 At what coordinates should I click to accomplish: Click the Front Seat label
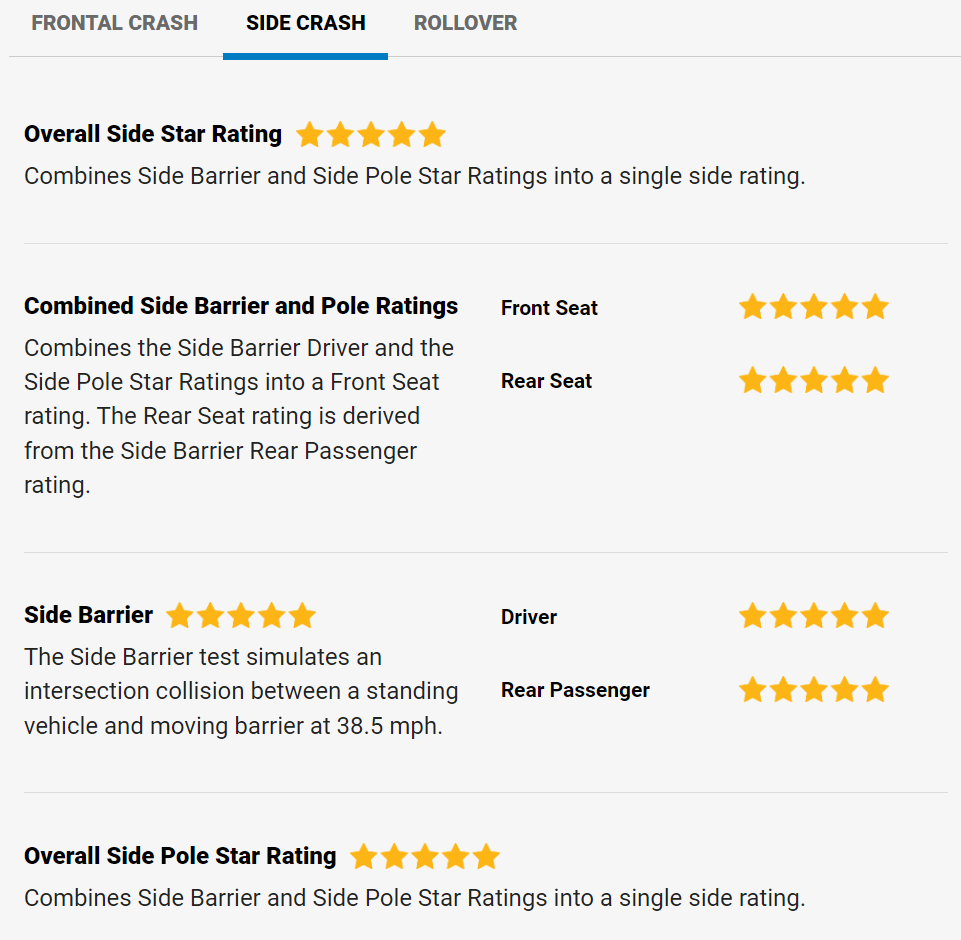click(x=549, y=308)
